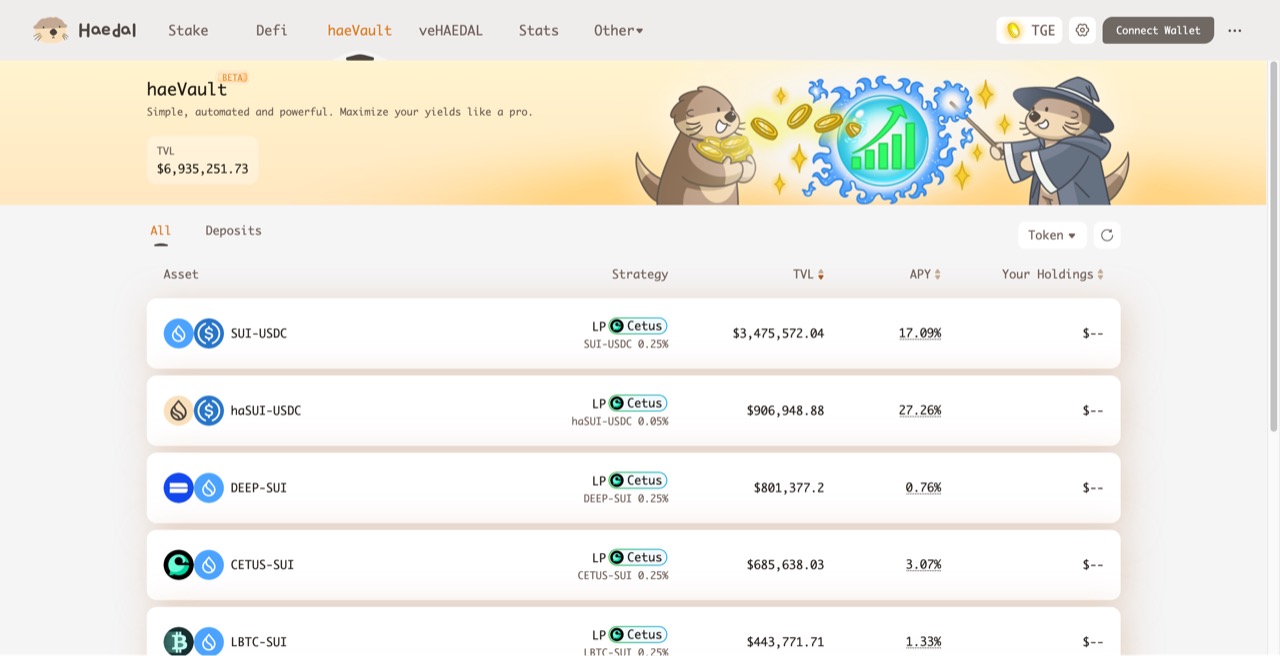This screenshot has width=1280, height=656.
Task: Click the $801,377.2 TVL value
Action: 789,487
